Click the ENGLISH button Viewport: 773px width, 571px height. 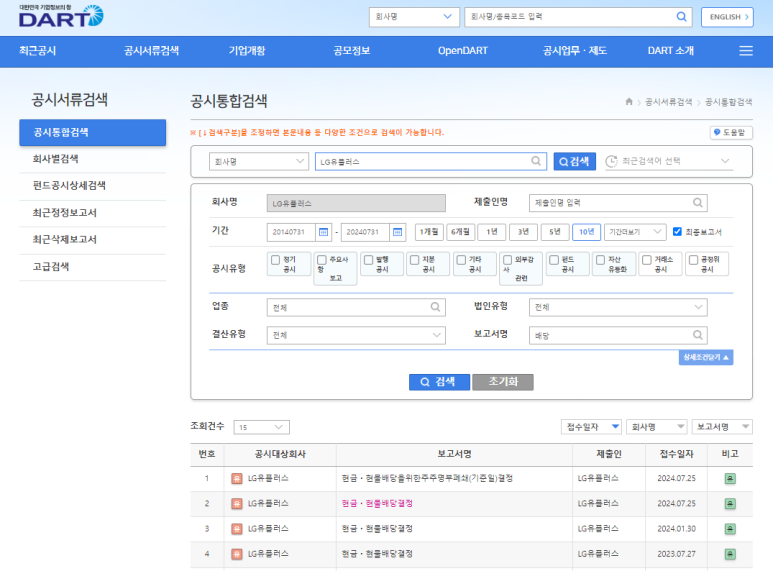tap(728, 17)
